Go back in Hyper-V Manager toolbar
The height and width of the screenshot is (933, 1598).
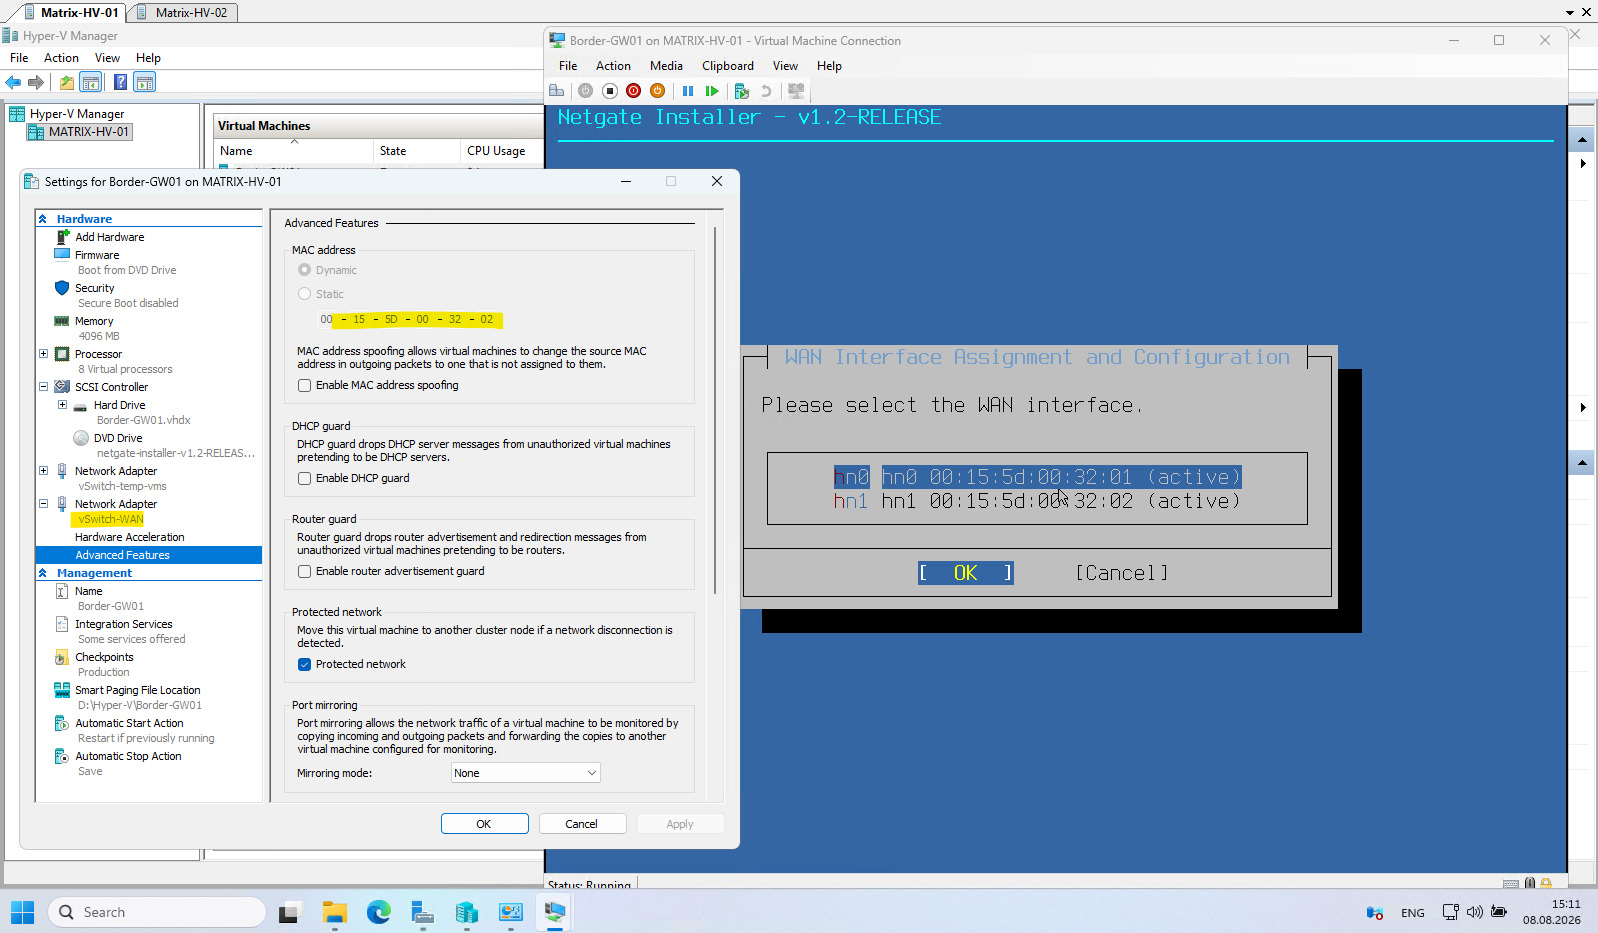(x=13, y=82)
